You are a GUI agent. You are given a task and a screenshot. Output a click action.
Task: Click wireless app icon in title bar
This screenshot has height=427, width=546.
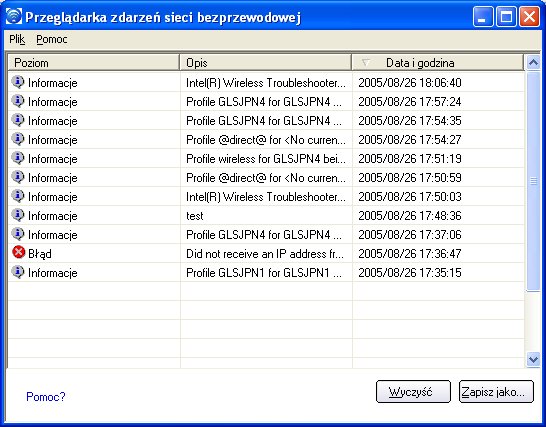coord(14,16)
